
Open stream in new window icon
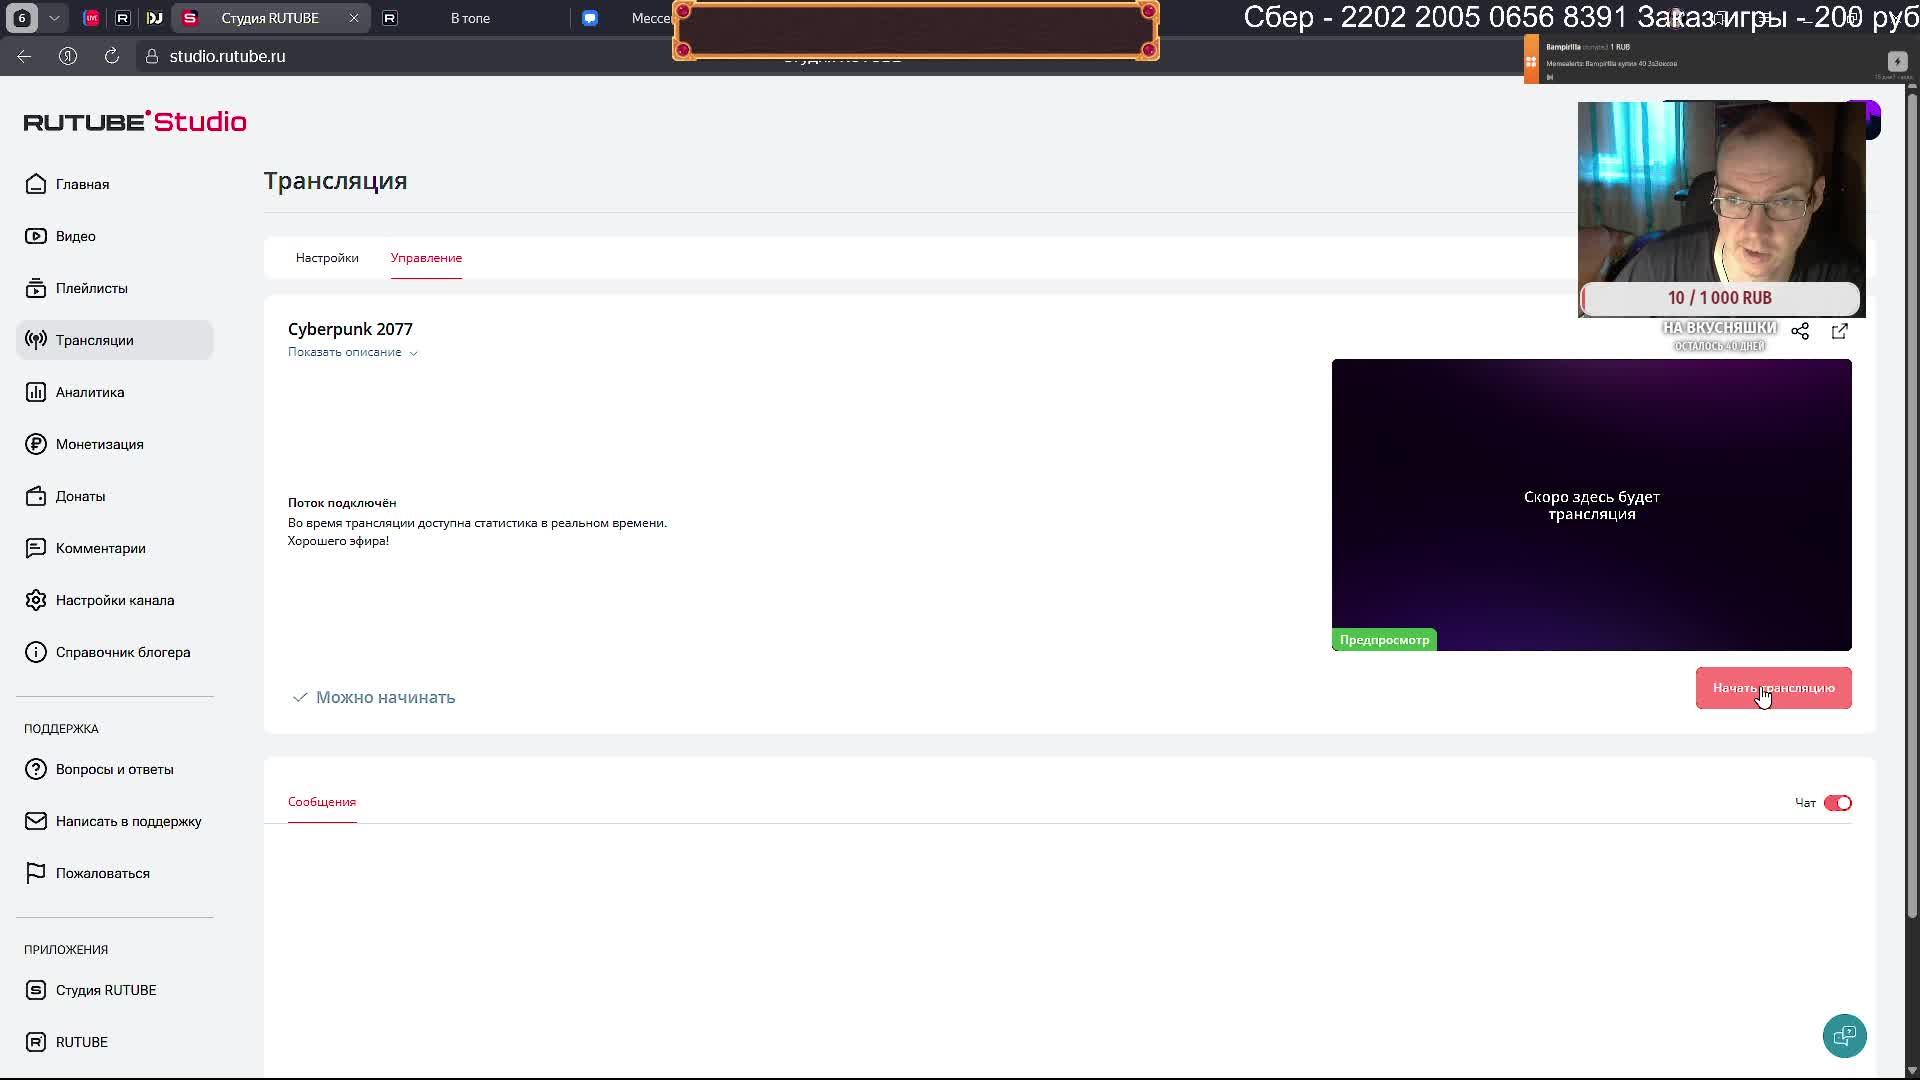(1839, 331)
